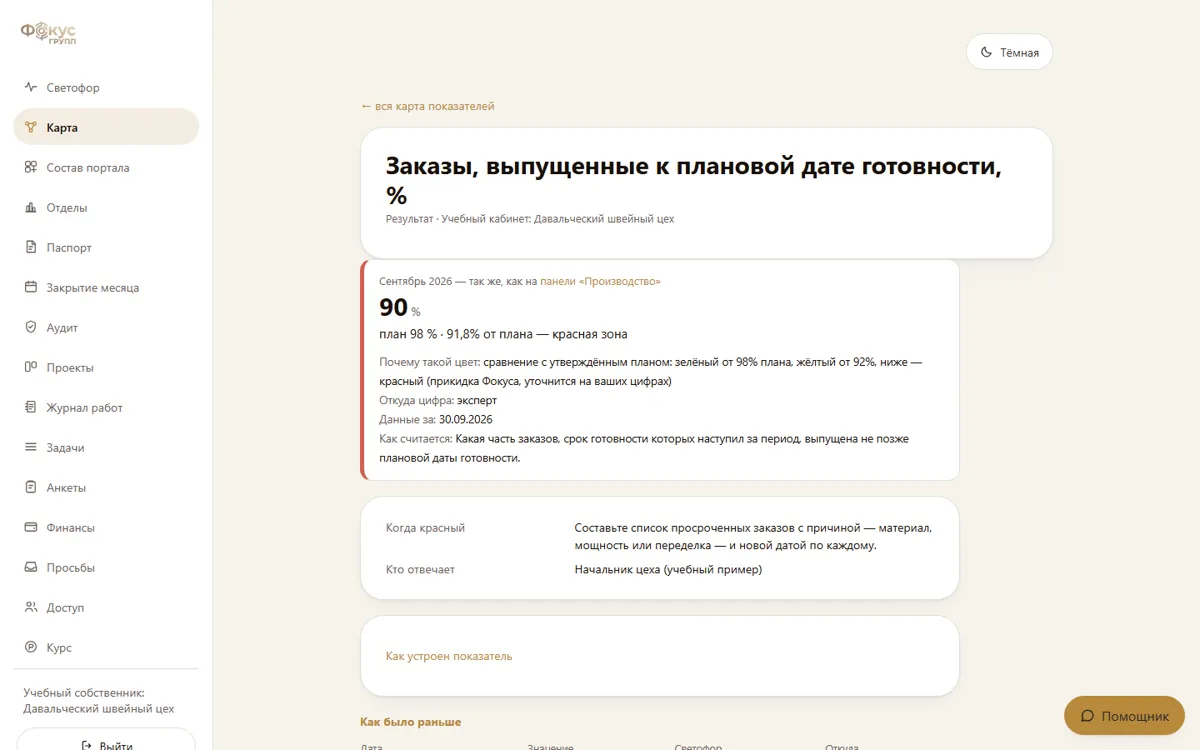Follow the вся карта показателей back link

pos(427,106)
